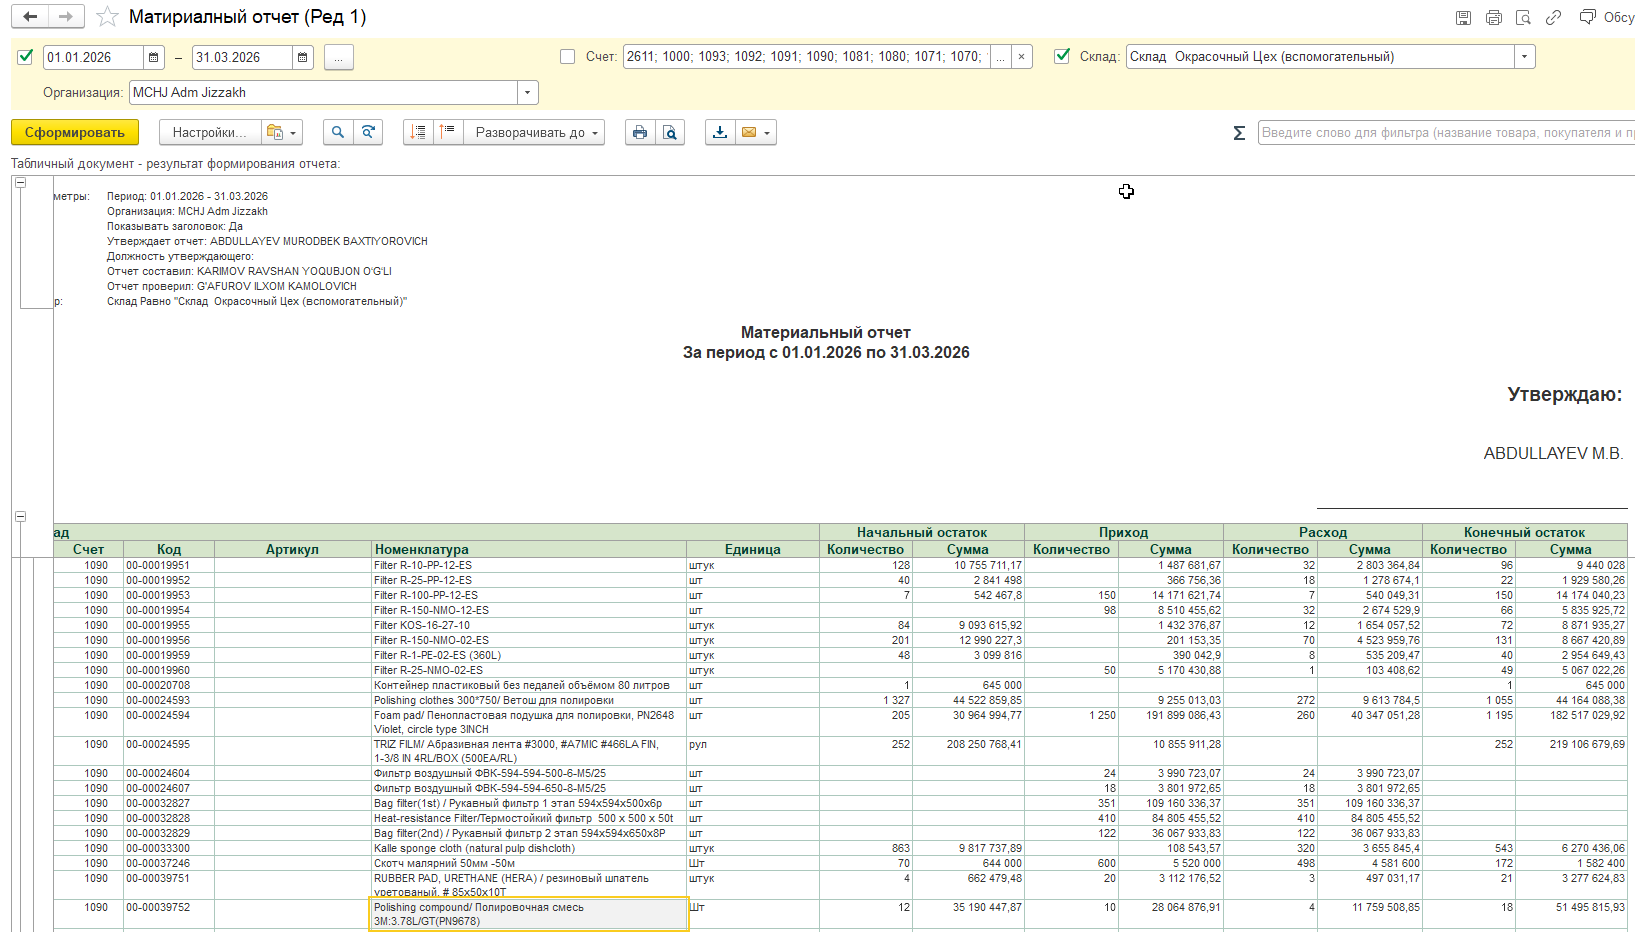Image resolution: width=1635 pixels, height=932 pixels.
Task: Select the cell Kalle sponge cloth
Action: pyautogui.click(x=529, y=848)
